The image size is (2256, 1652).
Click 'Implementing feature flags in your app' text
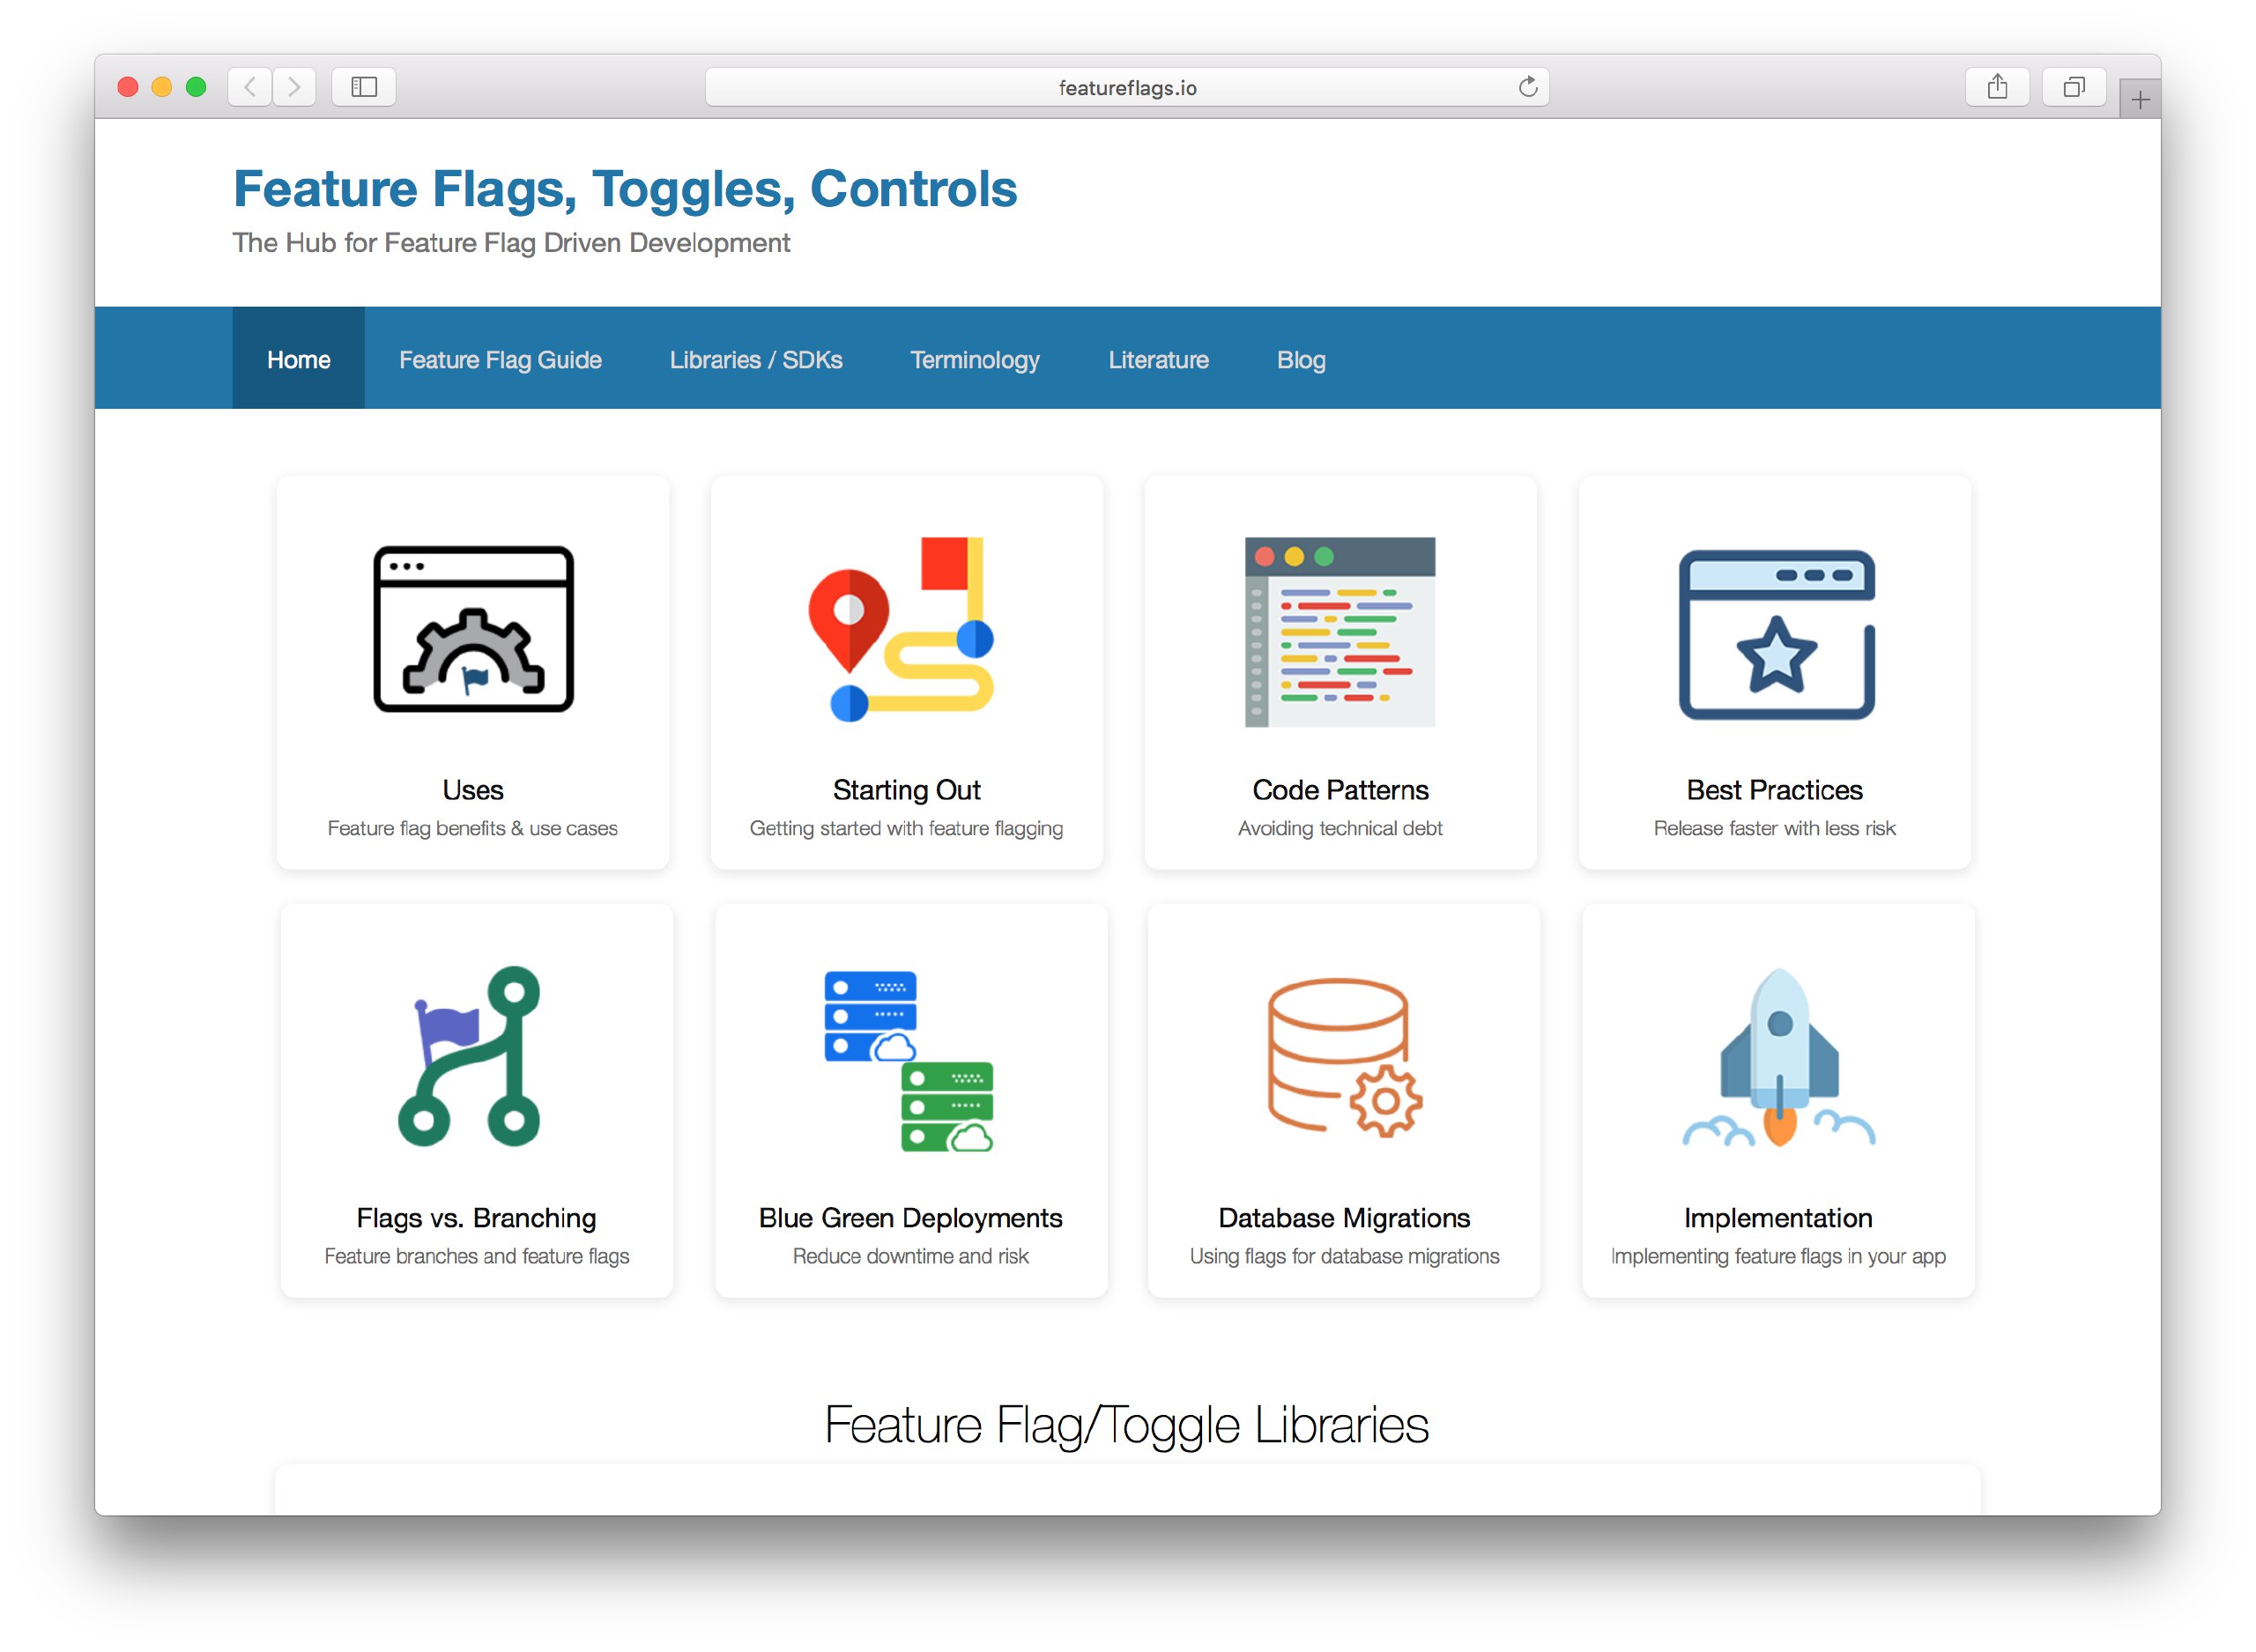point(1778,1256)
